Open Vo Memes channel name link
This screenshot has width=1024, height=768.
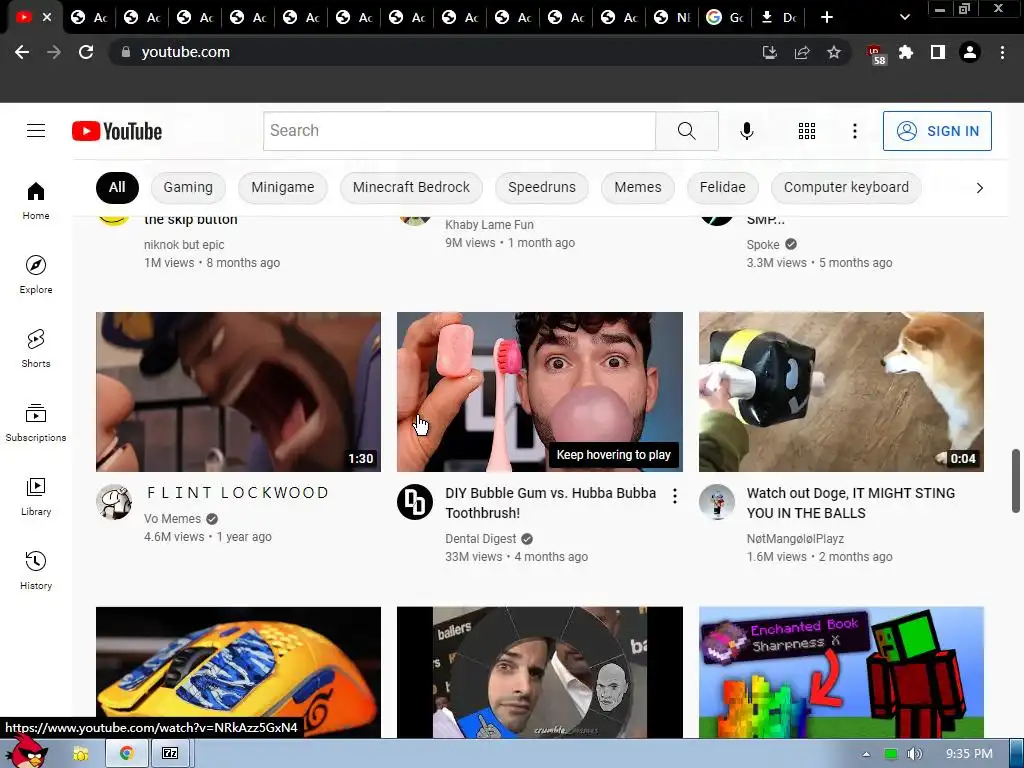pos(172,519)
